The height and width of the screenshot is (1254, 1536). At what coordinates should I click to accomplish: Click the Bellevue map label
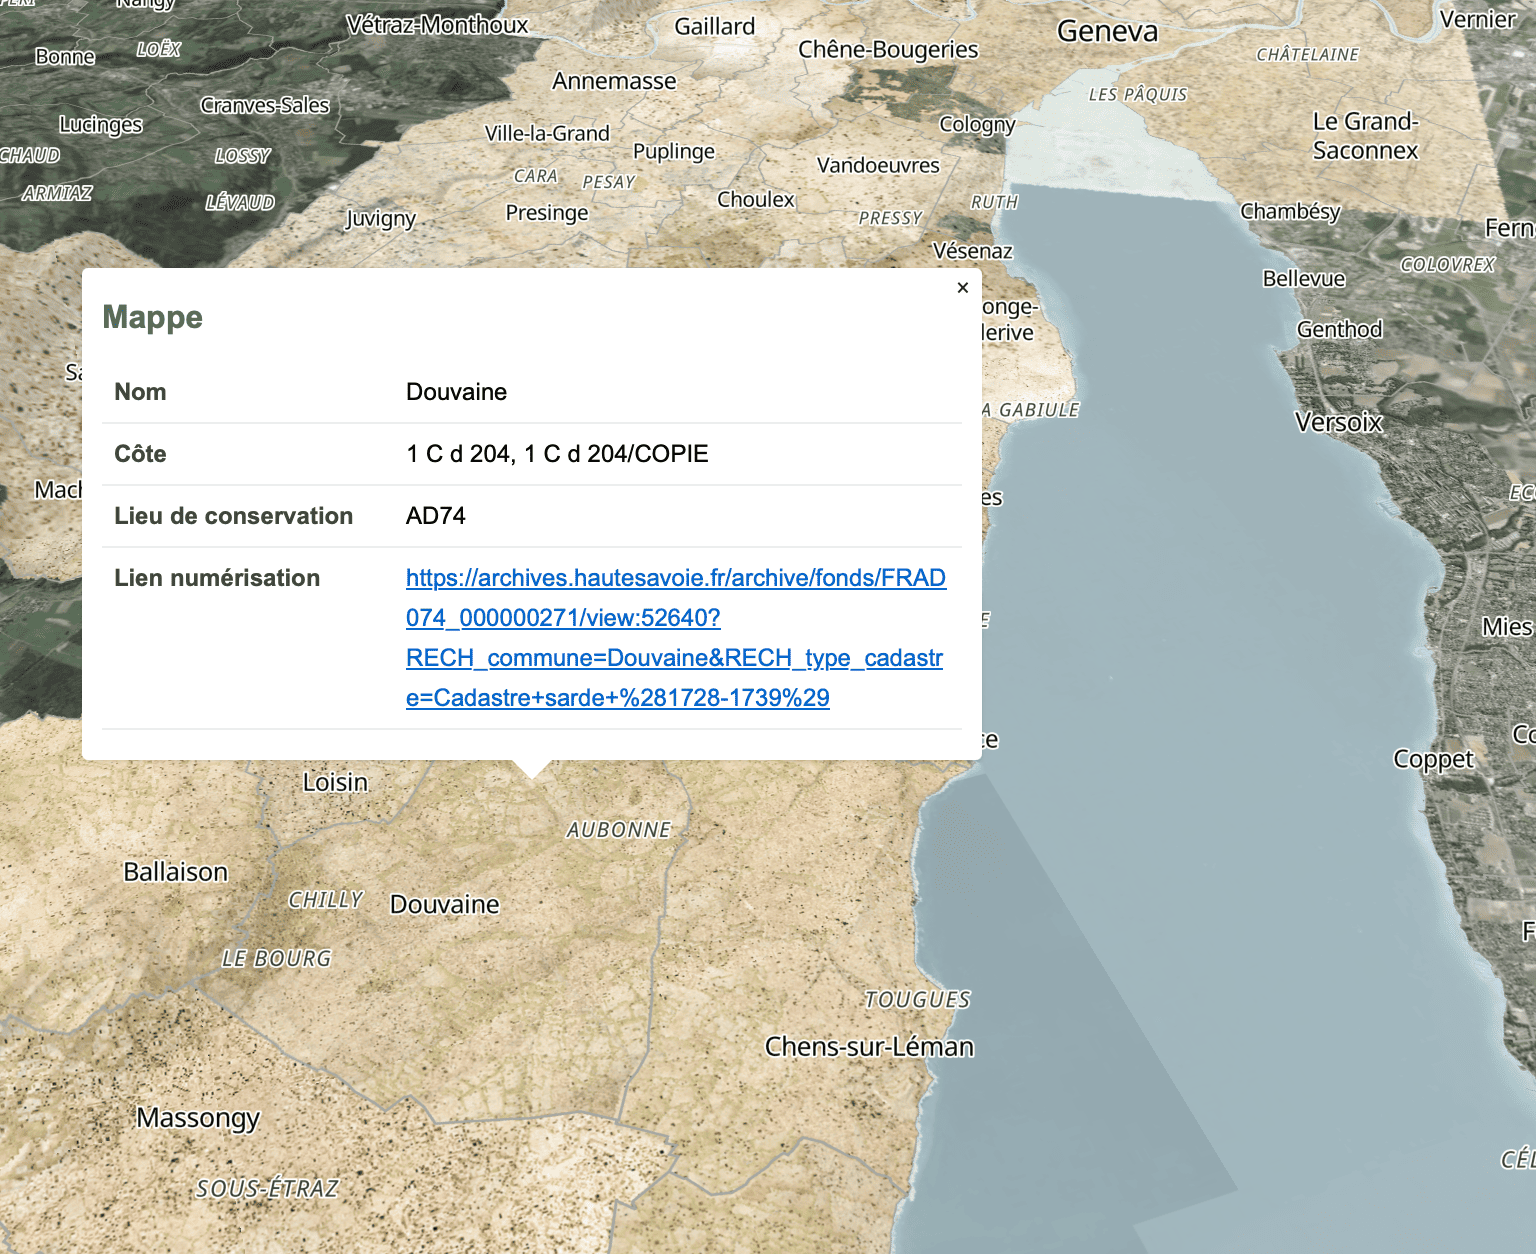[x=1304, y=279]
